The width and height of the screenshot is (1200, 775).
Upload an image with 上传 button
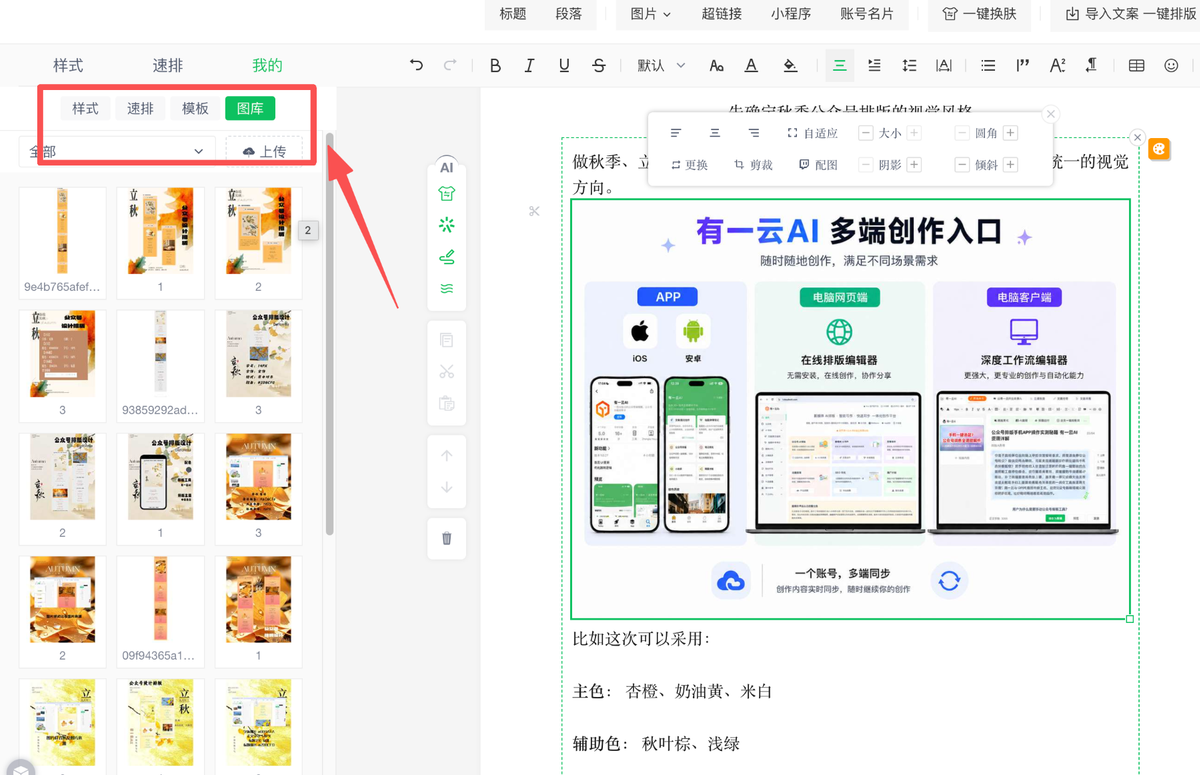click(x=264, y=151)
